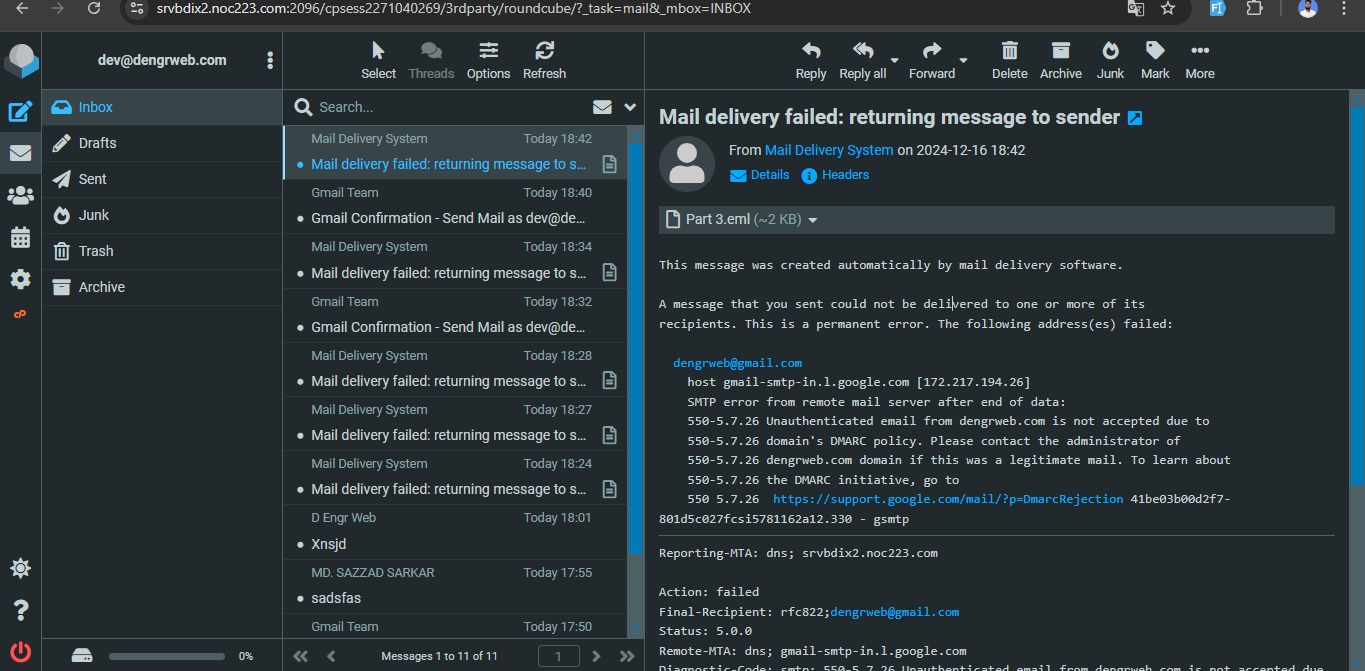This screenshot has width=1365, height=671.
Task: Toggle dark mode sun icon
Action: [20, 568]
